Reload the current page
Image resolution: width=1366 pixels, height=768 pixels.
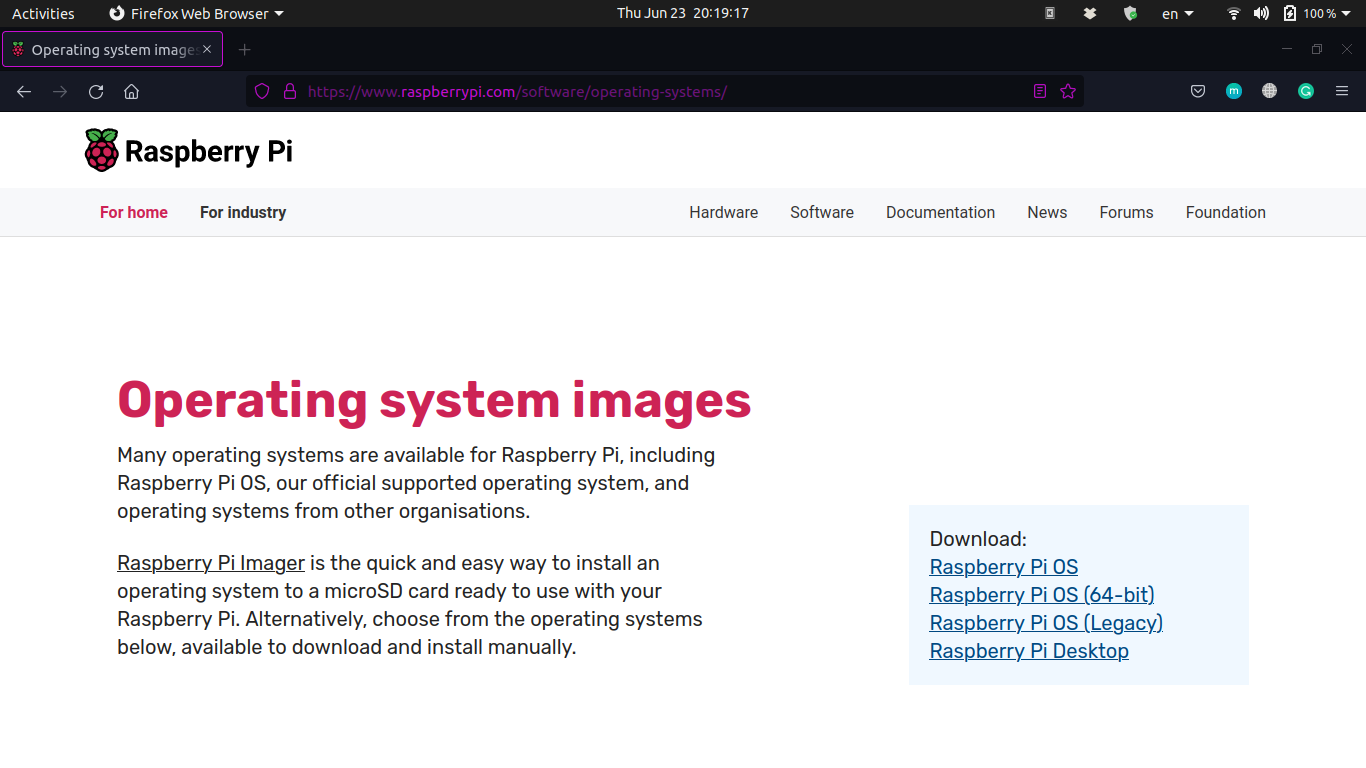pos(95,91)
